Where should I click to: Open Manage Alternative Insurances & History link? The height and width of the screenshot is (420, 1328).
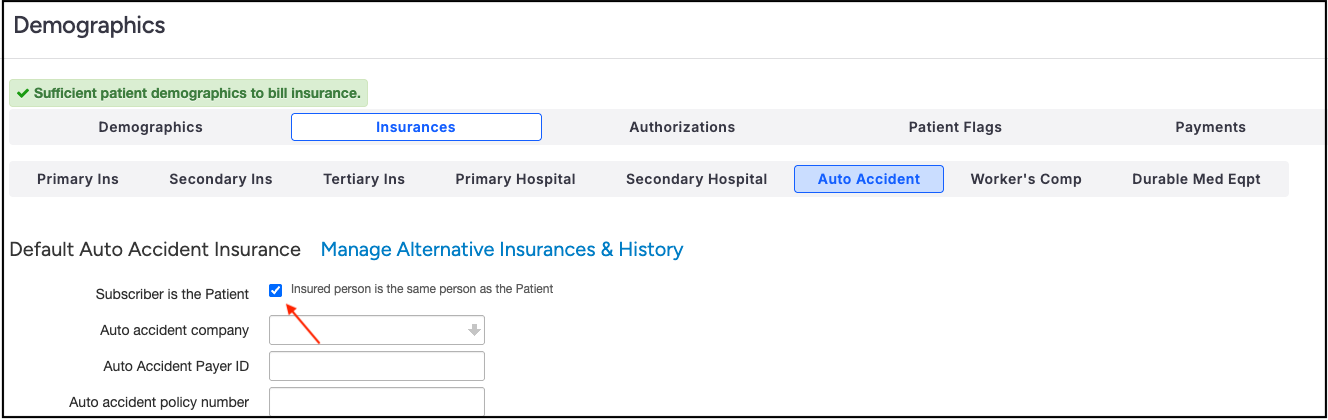click(x=502, y=249)
